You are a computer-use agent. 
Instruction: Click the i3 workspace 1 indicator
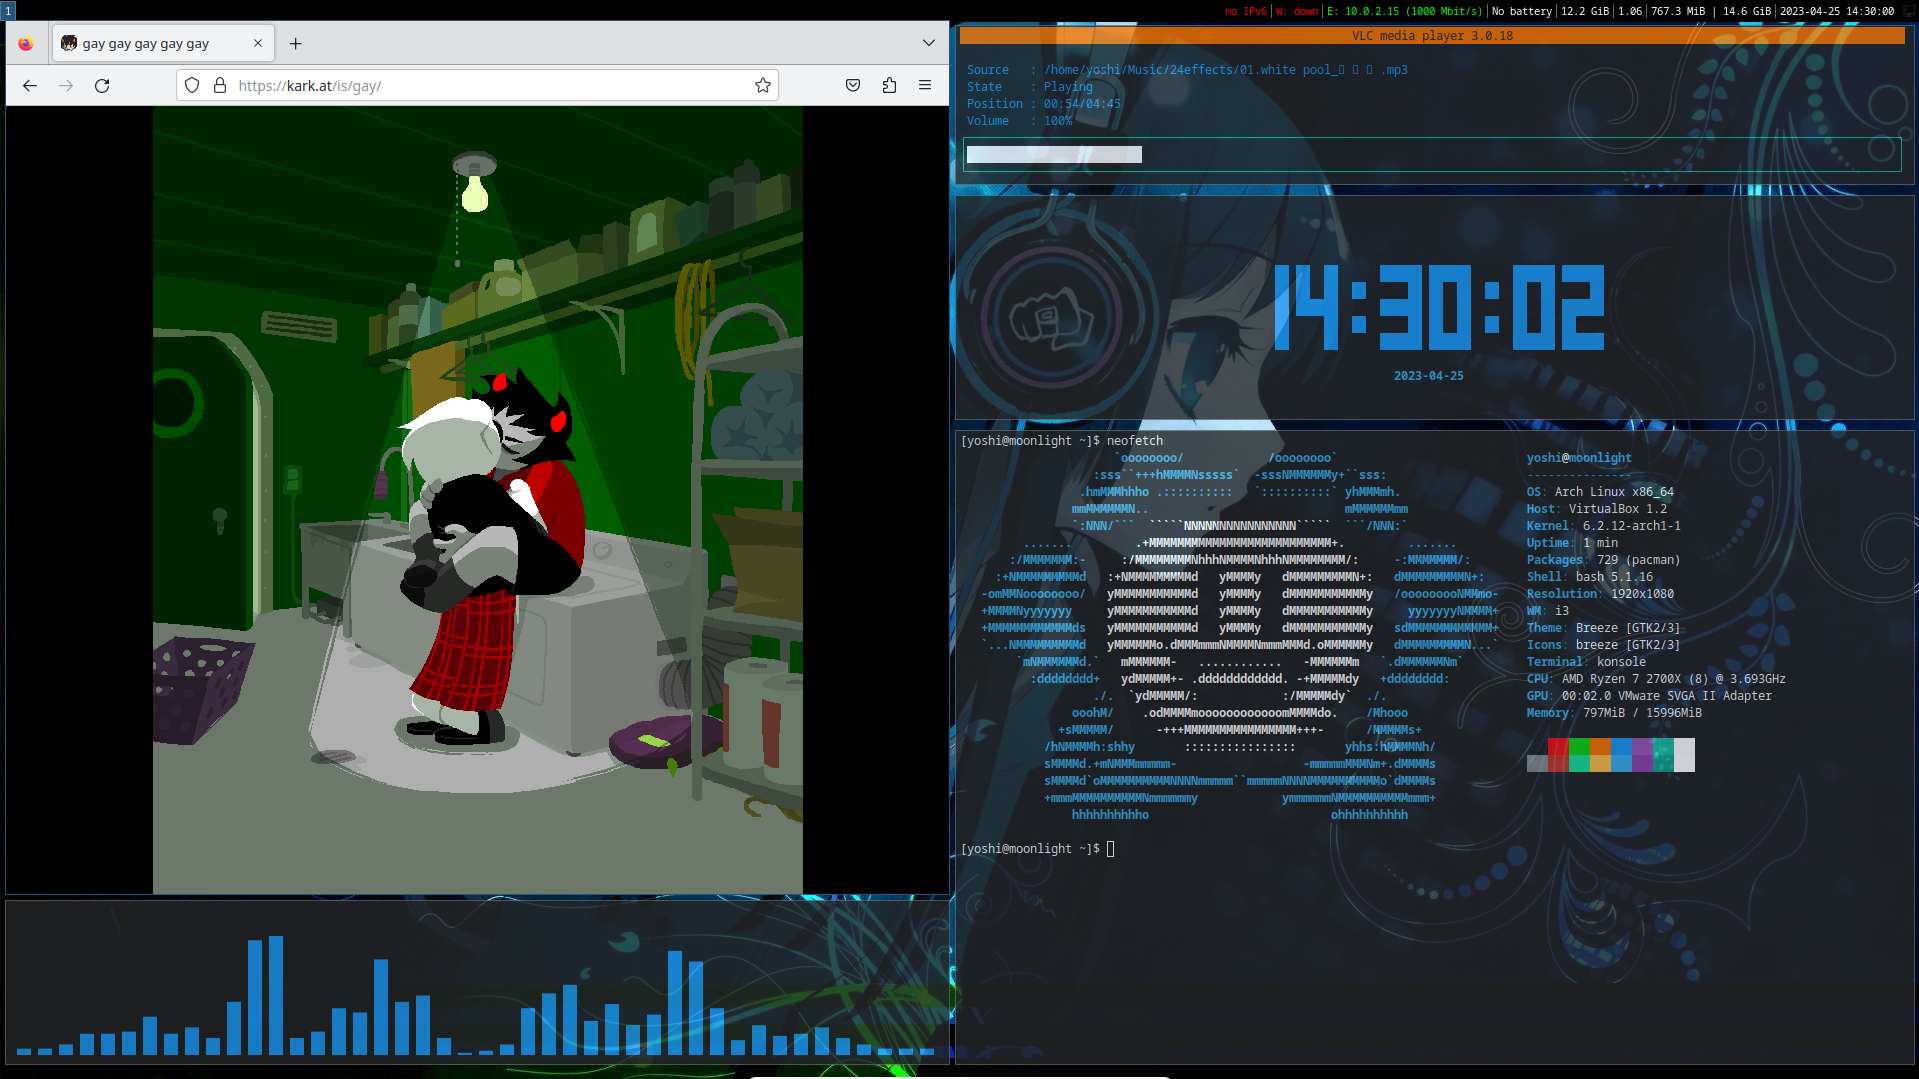[8, 11]
